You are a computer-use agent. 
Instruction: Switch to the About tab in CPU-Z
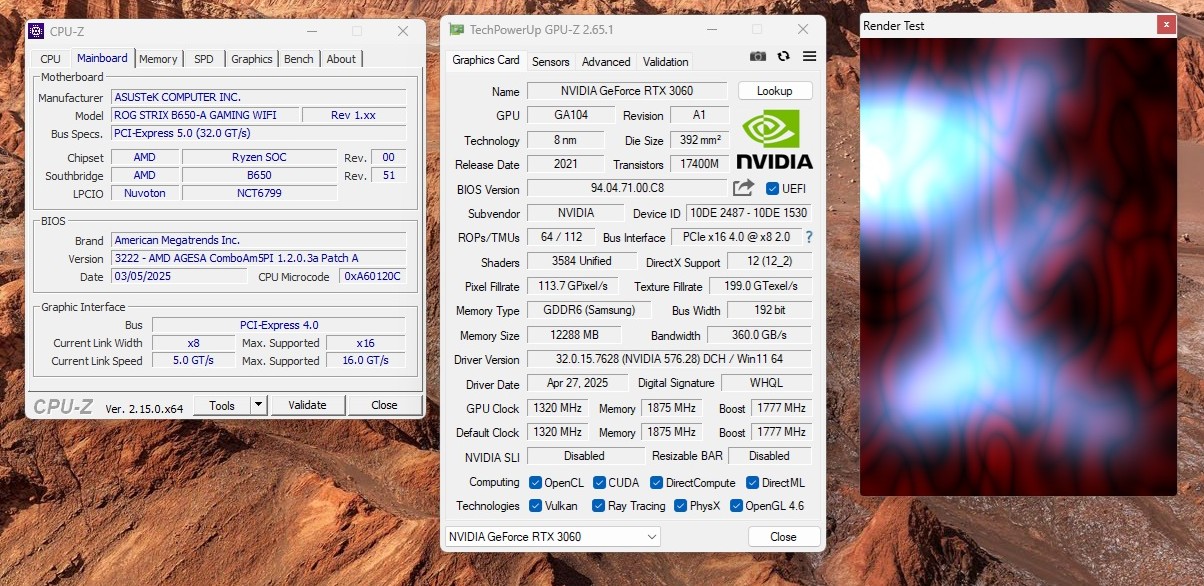click(341, 59)
